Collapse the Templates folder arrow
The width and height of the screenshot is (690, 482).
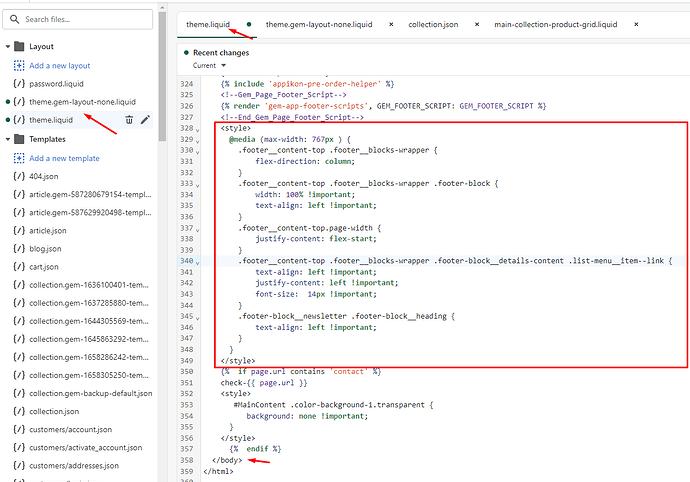pos(7,139)
